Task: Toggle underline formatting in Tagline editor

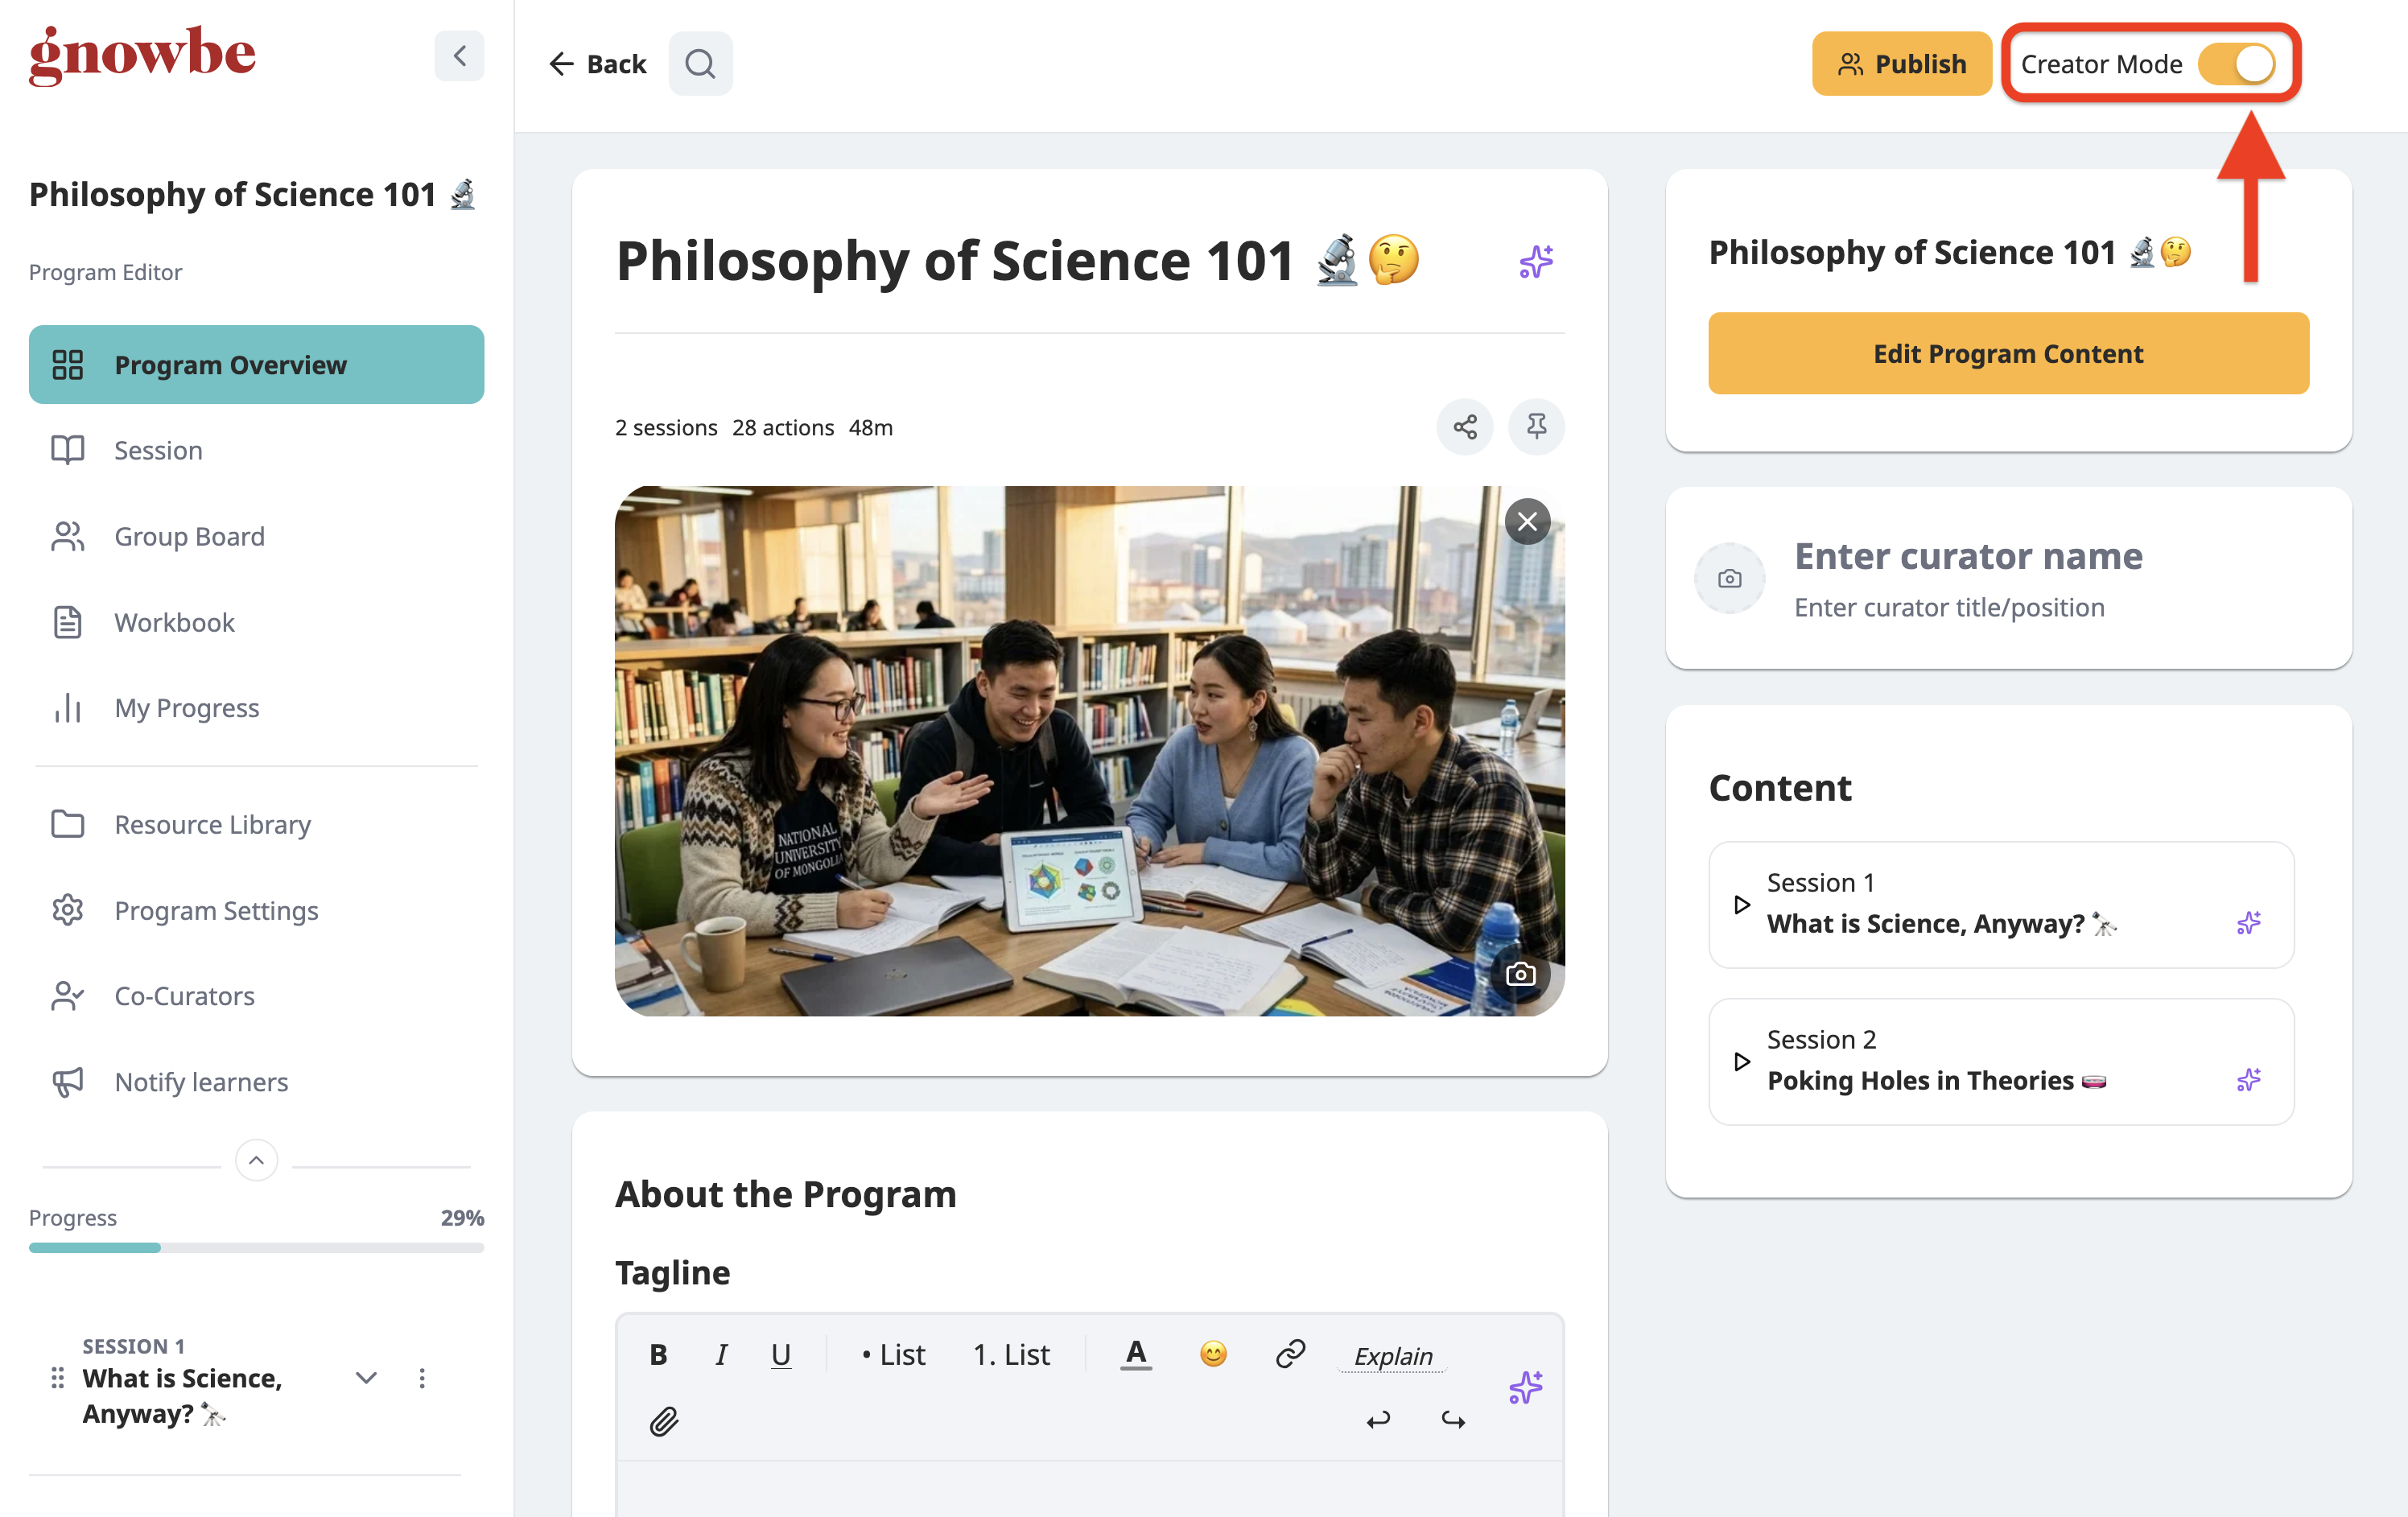Action: (x=781, y=1355)
